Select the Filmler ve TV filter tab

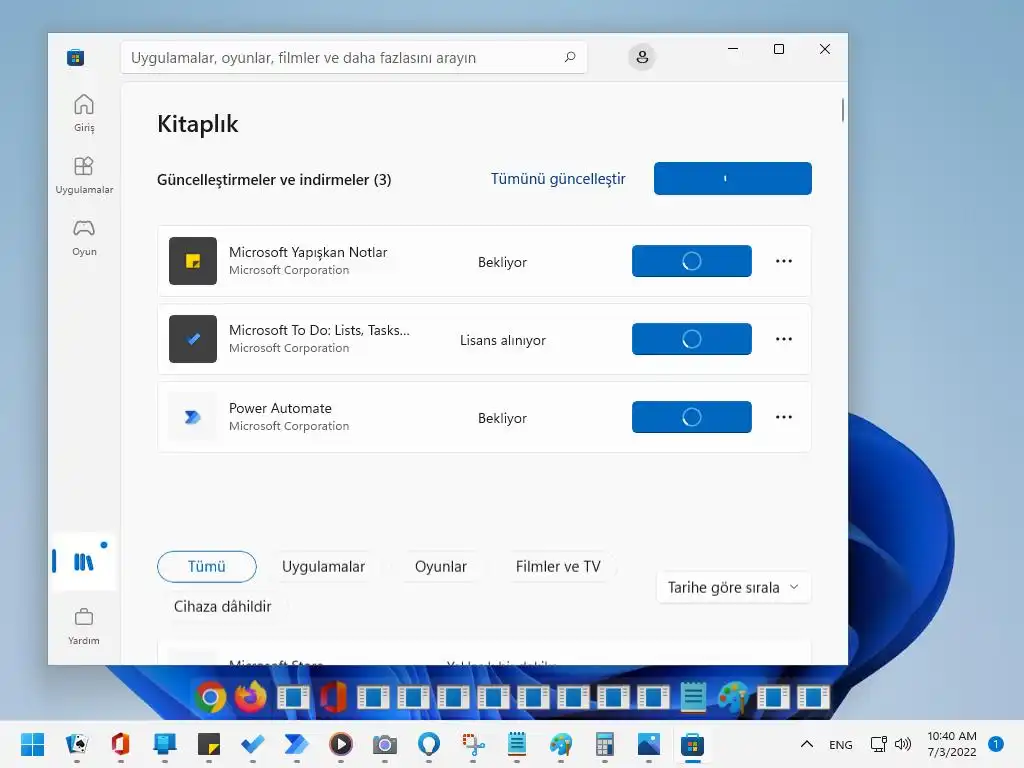tap(558, 566)
